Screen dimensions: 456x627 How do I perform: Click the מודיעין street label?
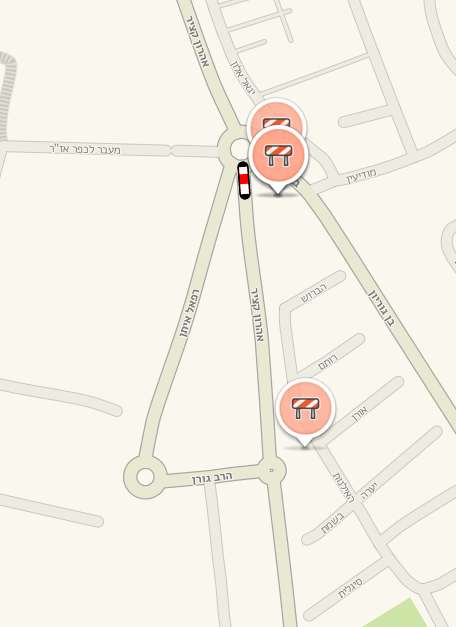coord(361,176)
